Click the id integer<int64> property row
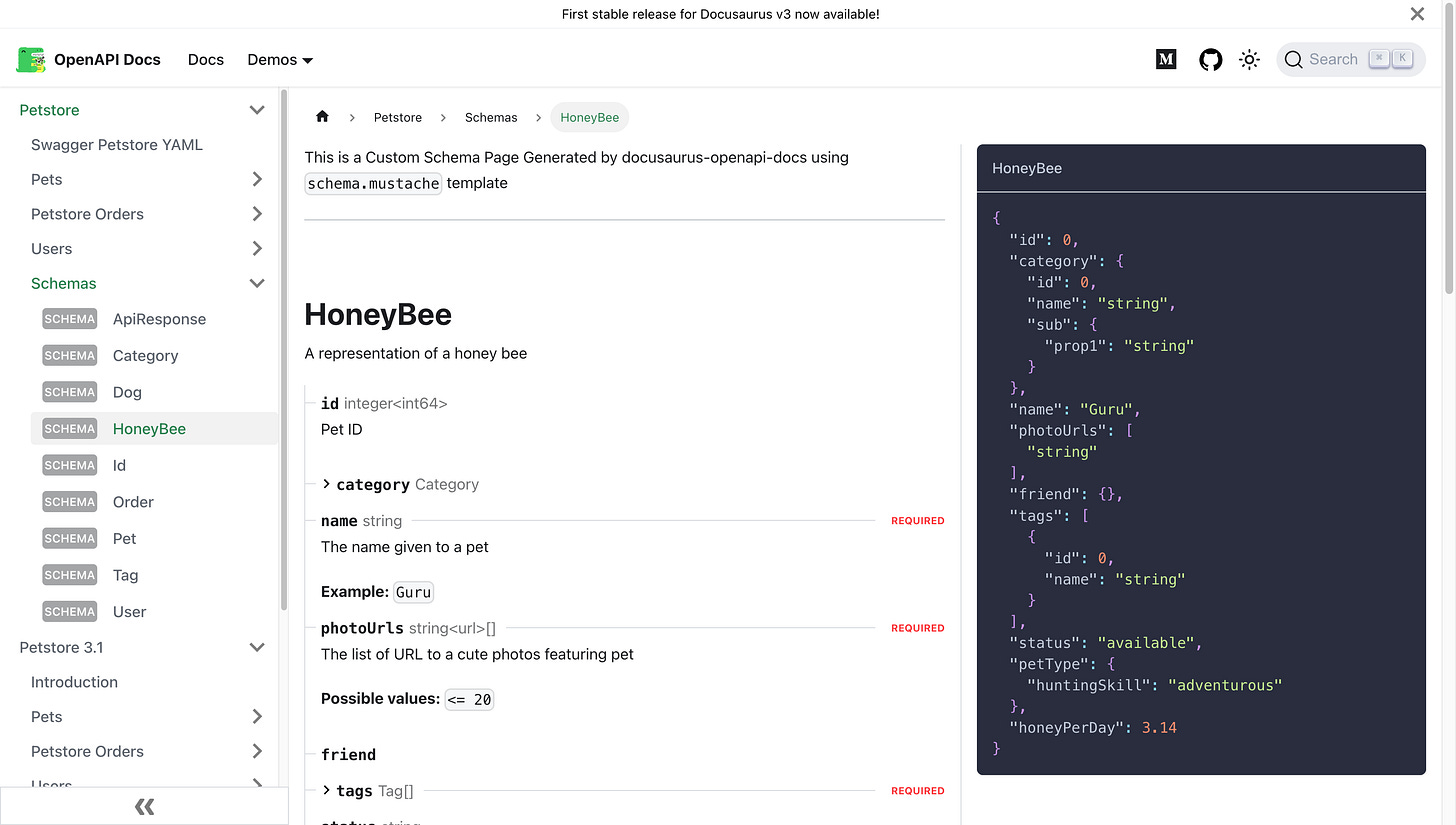The image size is (1456, 825). [x=384, y=404]
